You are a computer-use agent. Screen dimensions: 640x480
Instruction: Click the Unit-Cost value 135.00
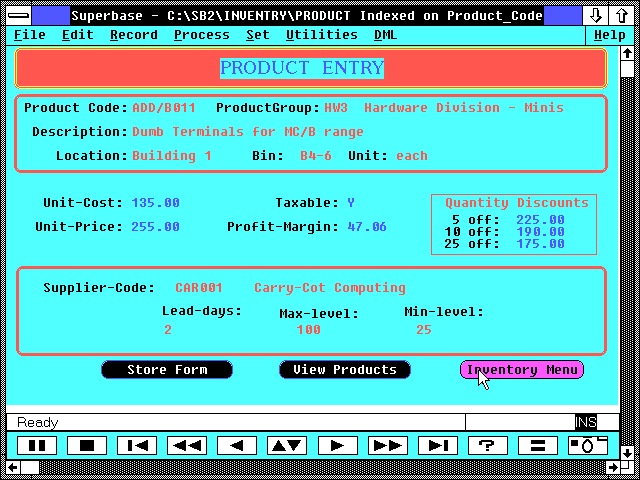156,203
